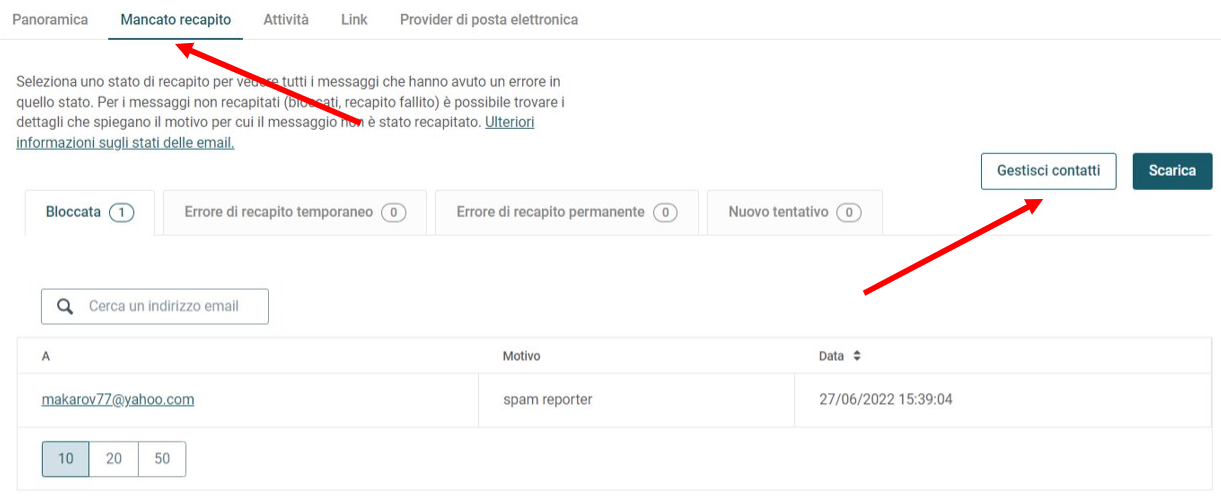Click the Gestisci contatti button
Viewport: 1221px width, 500px height.
click(1048, 171)
